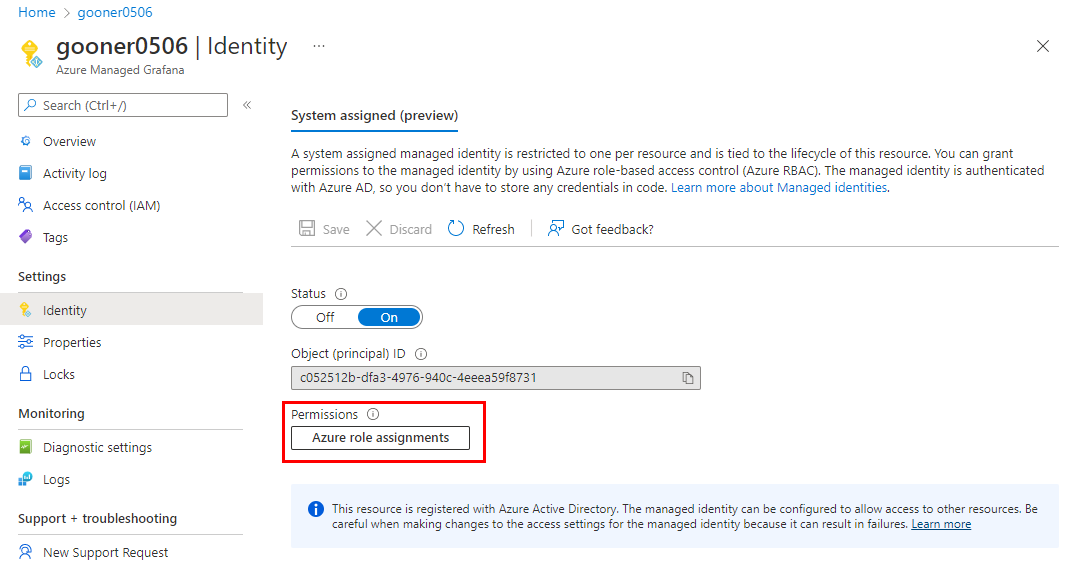Screen dimensions: 1070x586
Task: Click info icon next to Permissions
Action: point(373,414)
